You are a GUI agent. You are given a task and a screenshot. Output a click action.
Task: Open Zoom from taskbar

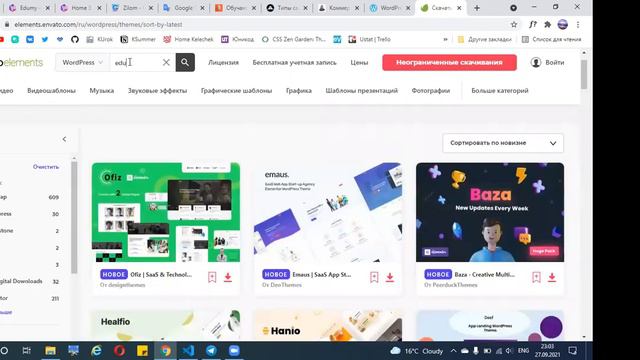[x=234, y=351]
